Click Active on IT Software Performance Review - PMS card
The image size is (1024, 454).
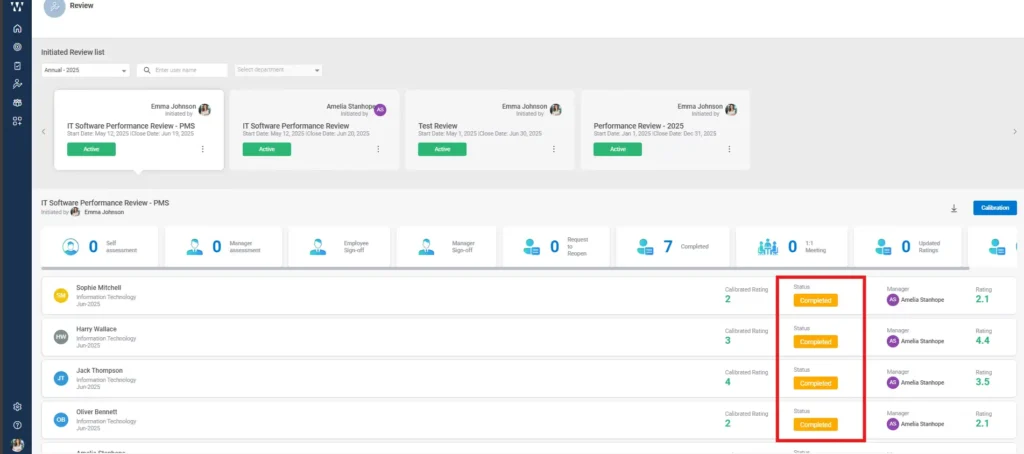point(91,150)
